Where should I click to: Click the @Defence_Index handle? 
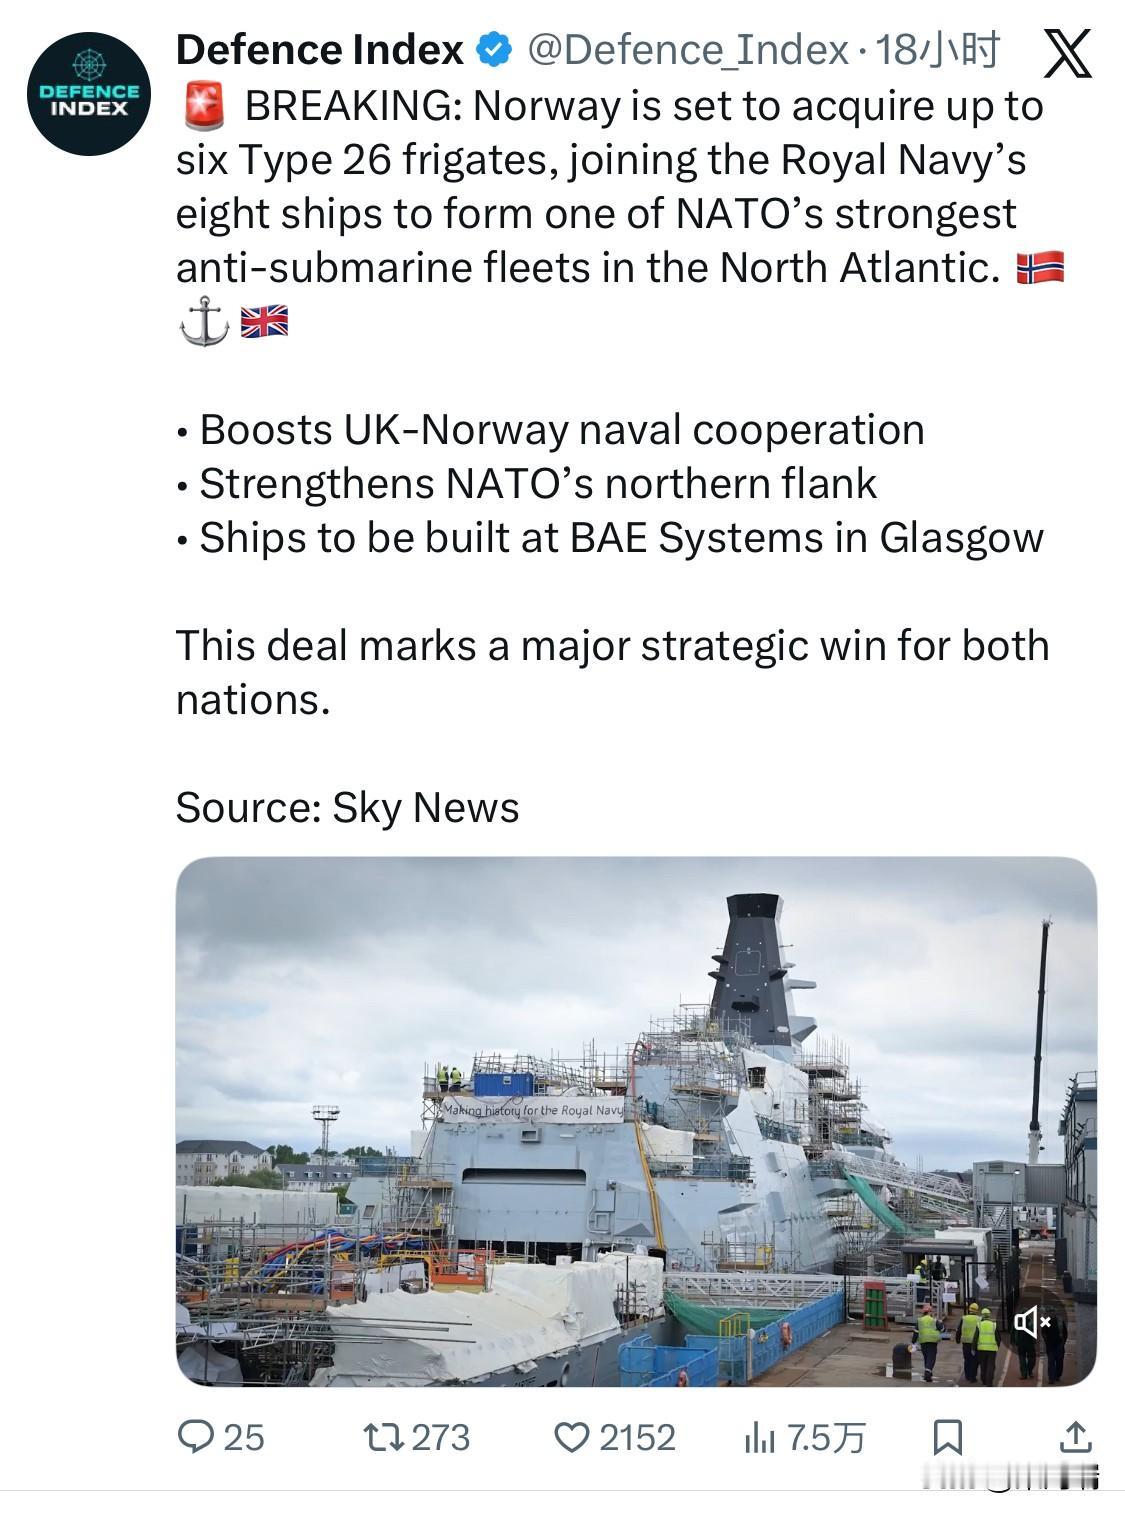click(688, 46)
